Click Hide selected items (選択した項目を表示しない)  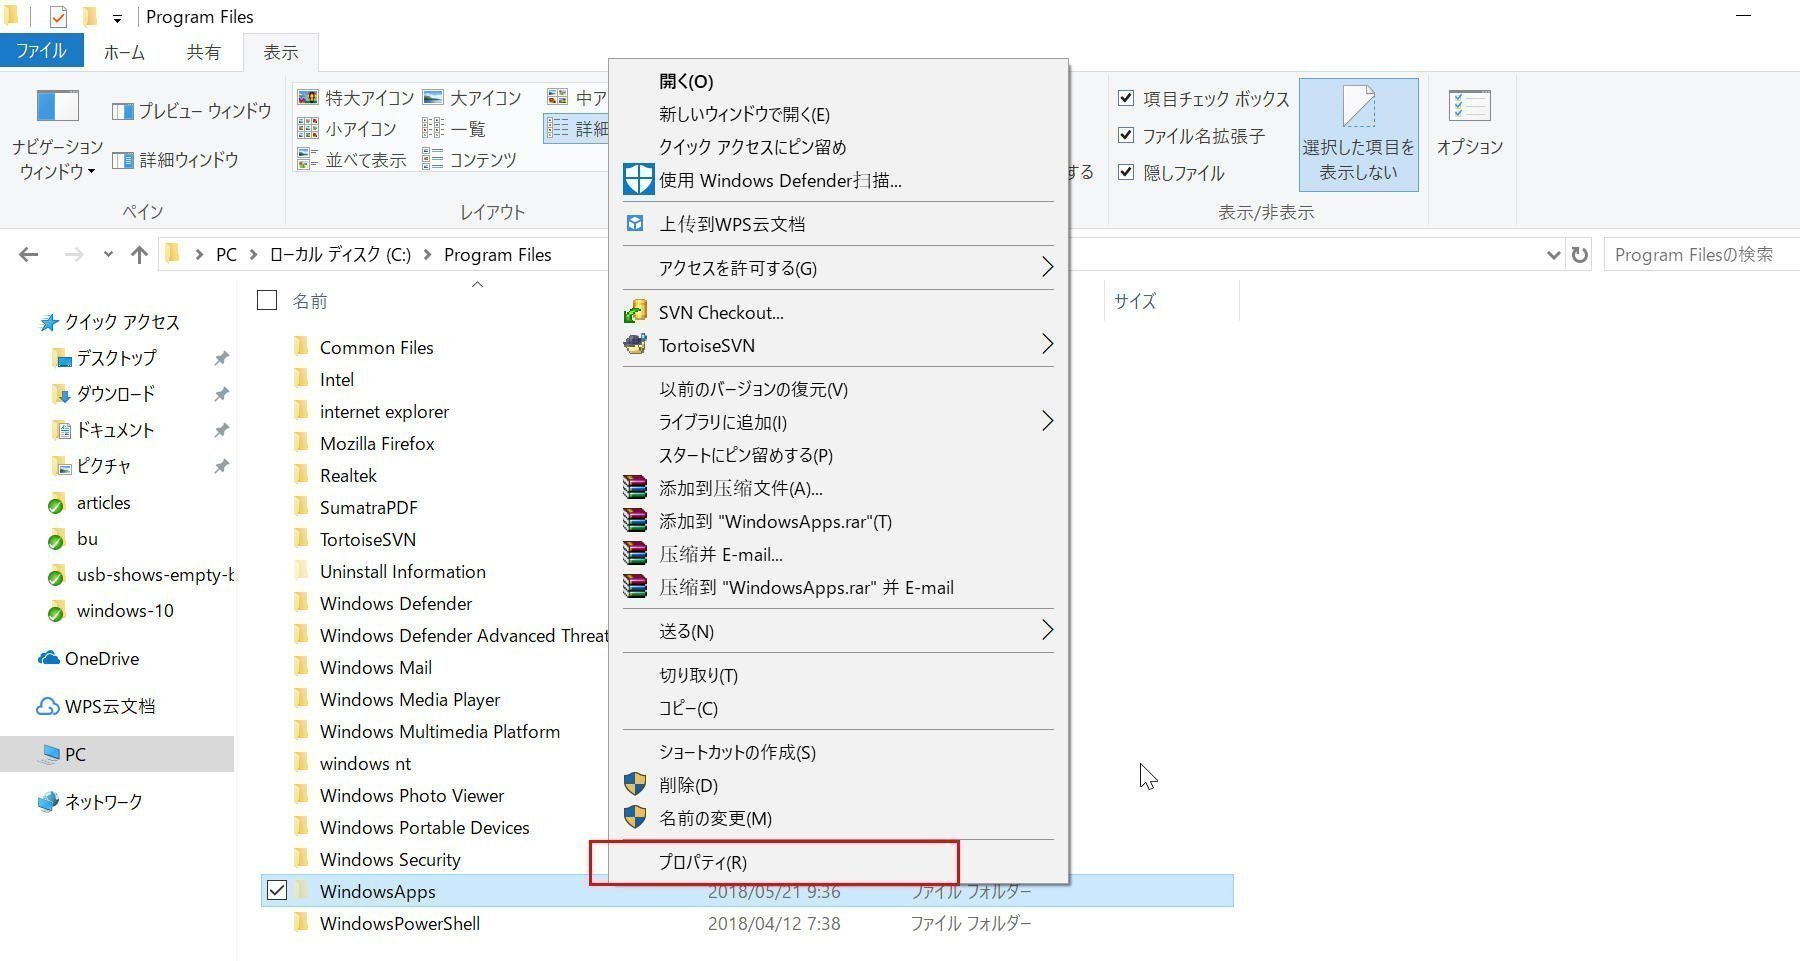[x=1358, y=135]
